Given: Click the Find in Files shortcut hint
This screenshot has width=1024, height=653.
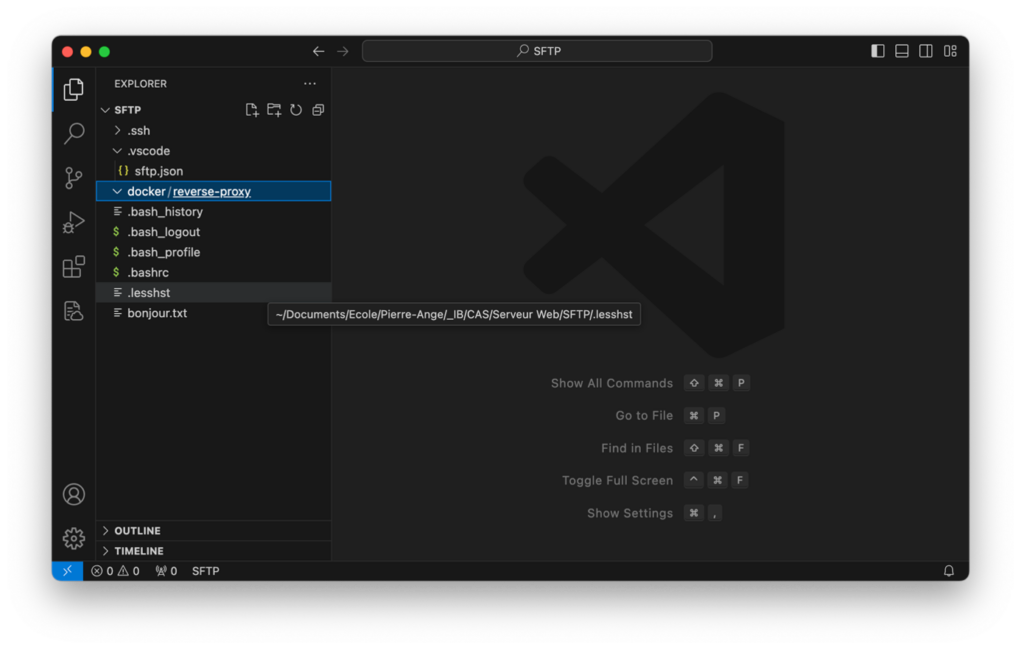Looking at the screenshot, I should 675,448.
